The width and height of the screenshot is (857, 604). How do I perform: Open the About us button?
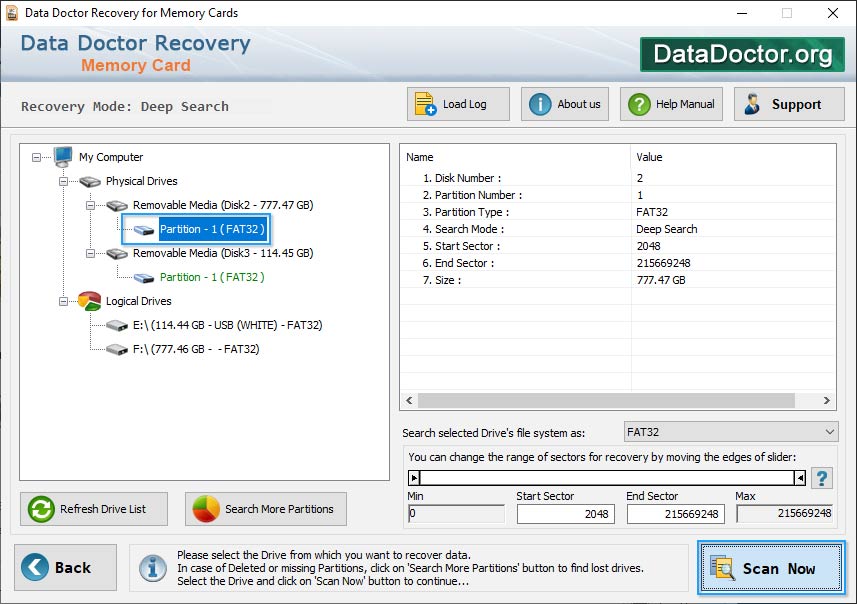pos(565,104)
